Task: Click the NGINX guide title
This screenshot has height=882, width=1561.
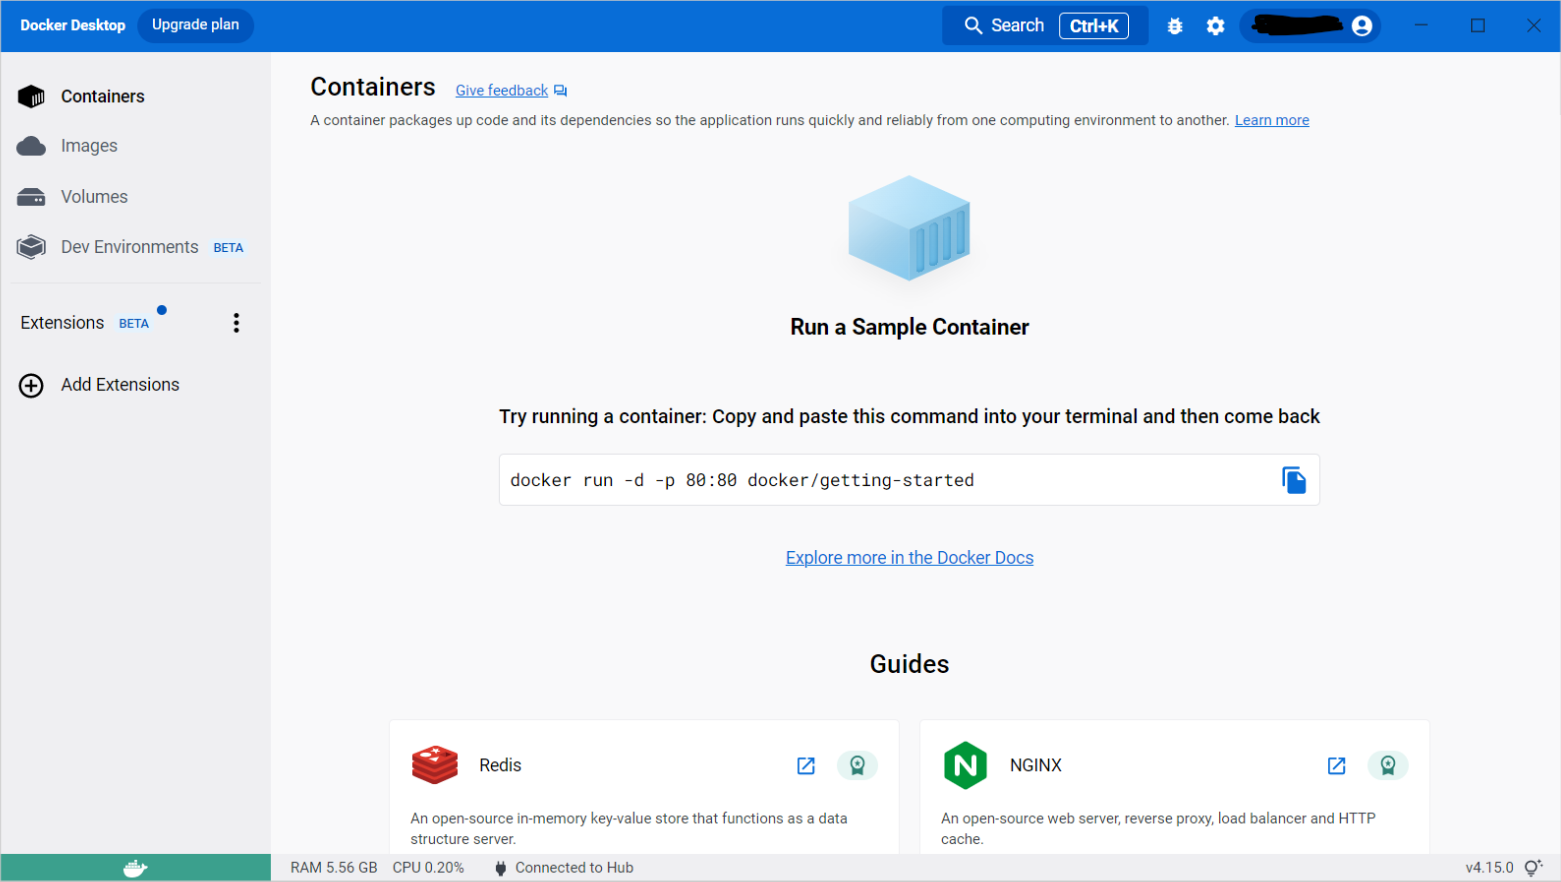Action: click(x=1036, y=765)
